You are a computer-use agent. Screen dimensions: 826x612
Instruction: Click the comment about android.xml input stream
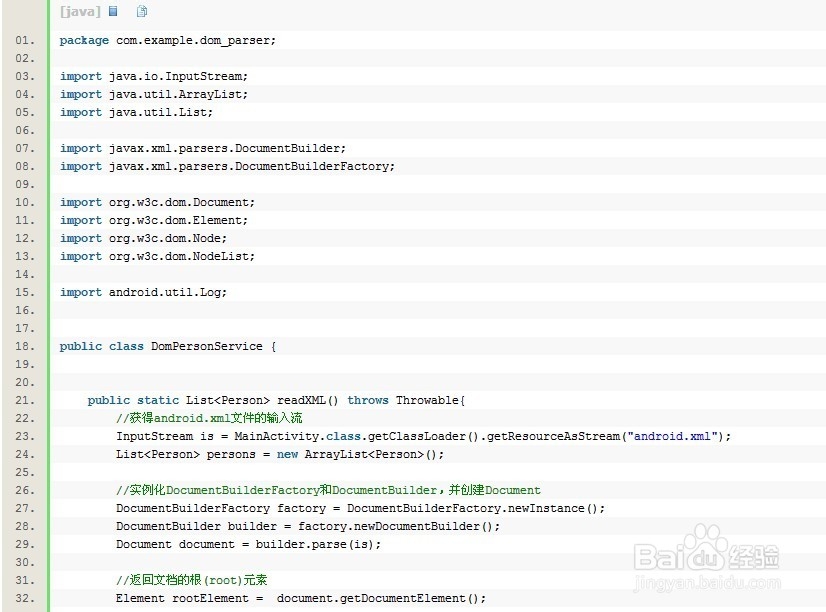coord(209,418)
